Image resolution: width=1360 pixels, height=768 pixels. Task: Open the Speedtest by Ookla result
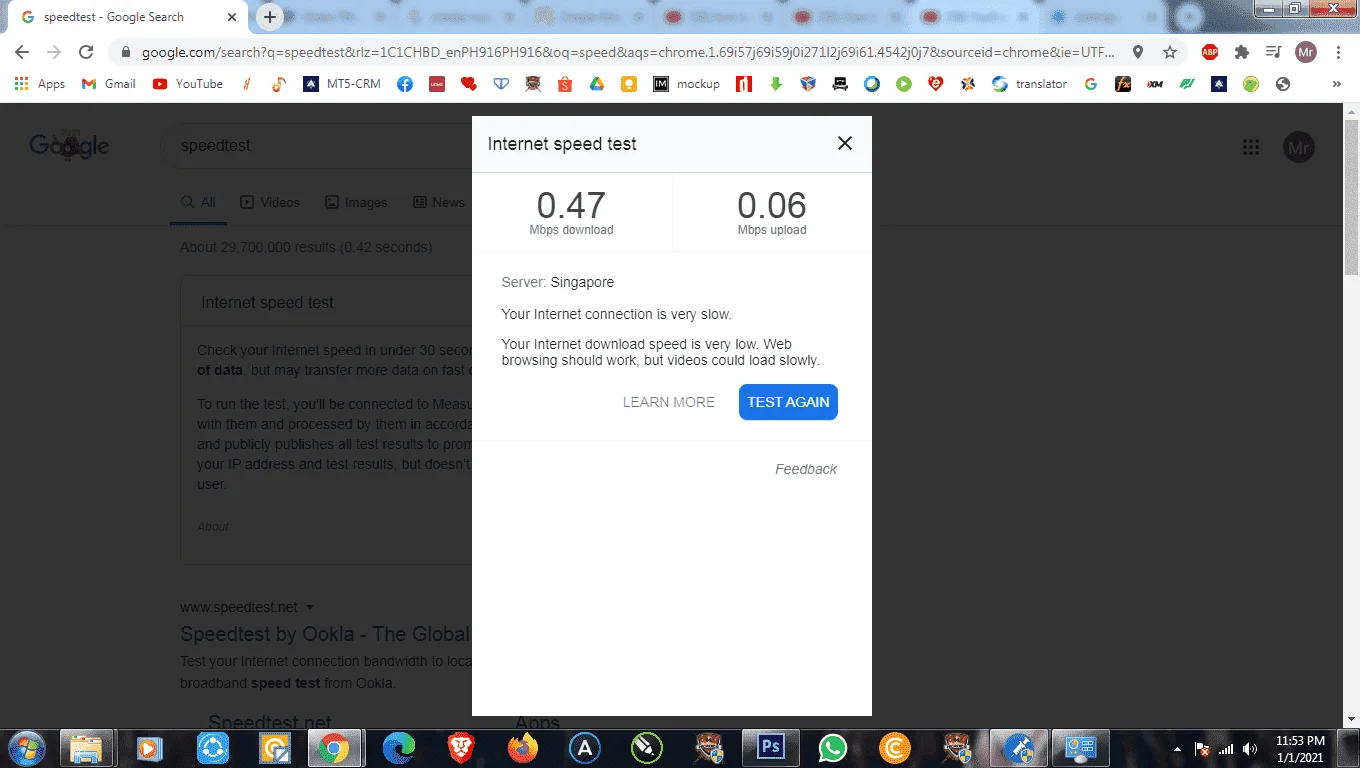coord(325,634)
